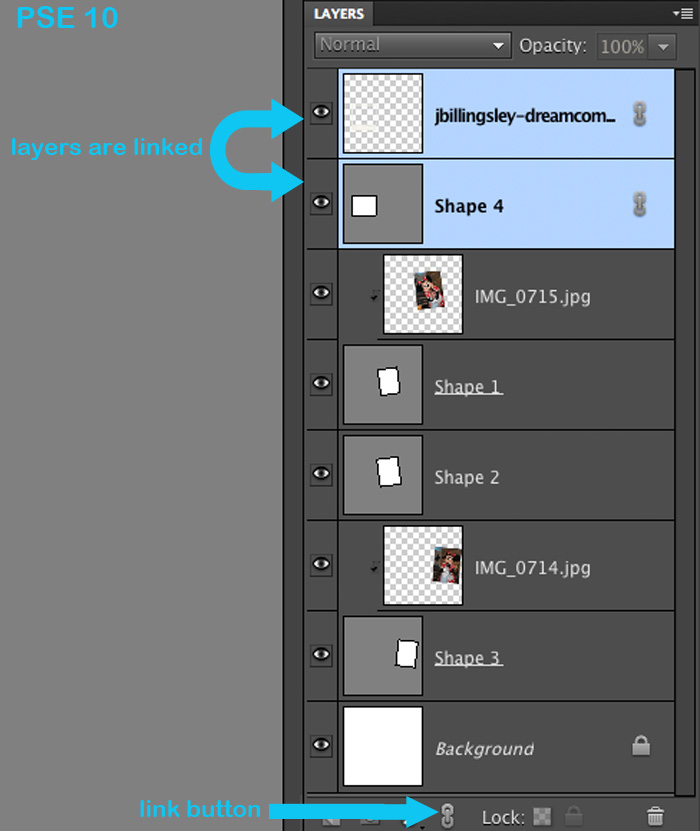
Task: Hide the jbillingsley-dreamcom layer
Action: coord(321,112)
